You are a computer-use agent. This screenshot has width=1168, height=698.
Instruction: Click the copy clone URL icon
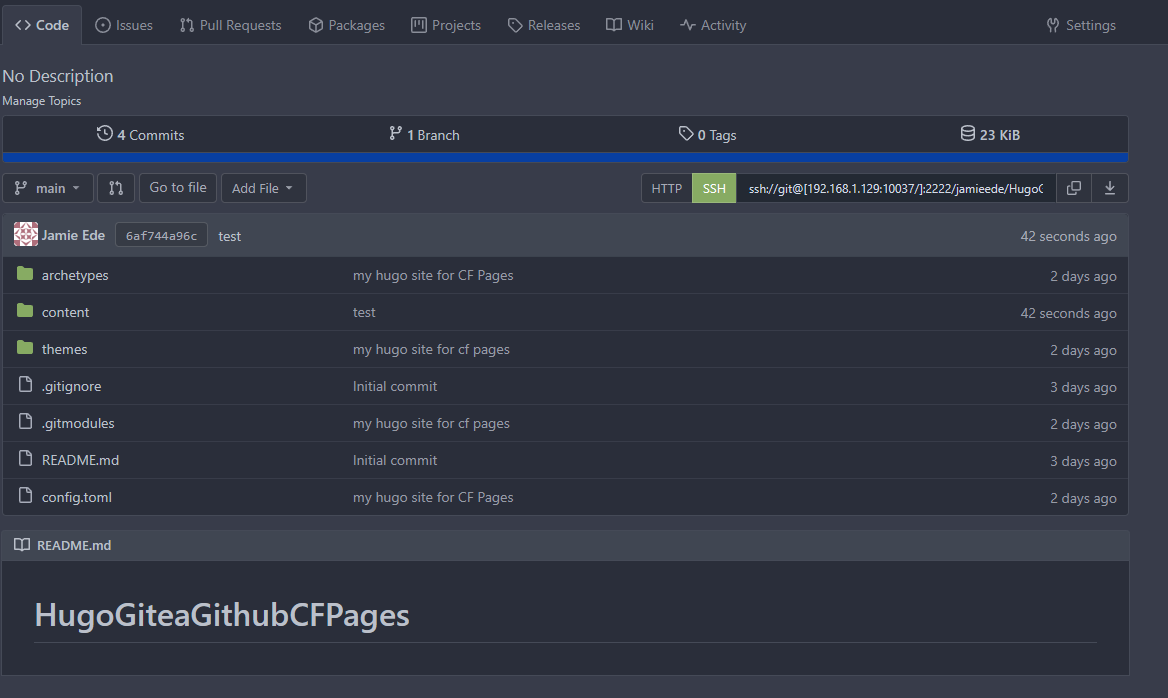point(1073,188)
